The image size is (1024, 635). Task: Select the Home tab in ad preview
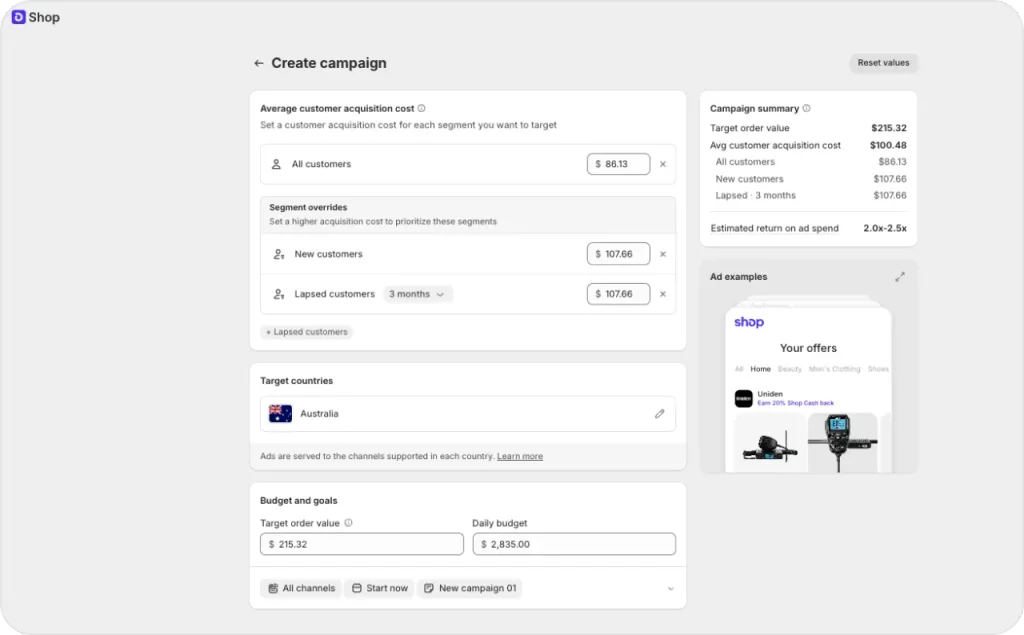[x=760, y=369]
